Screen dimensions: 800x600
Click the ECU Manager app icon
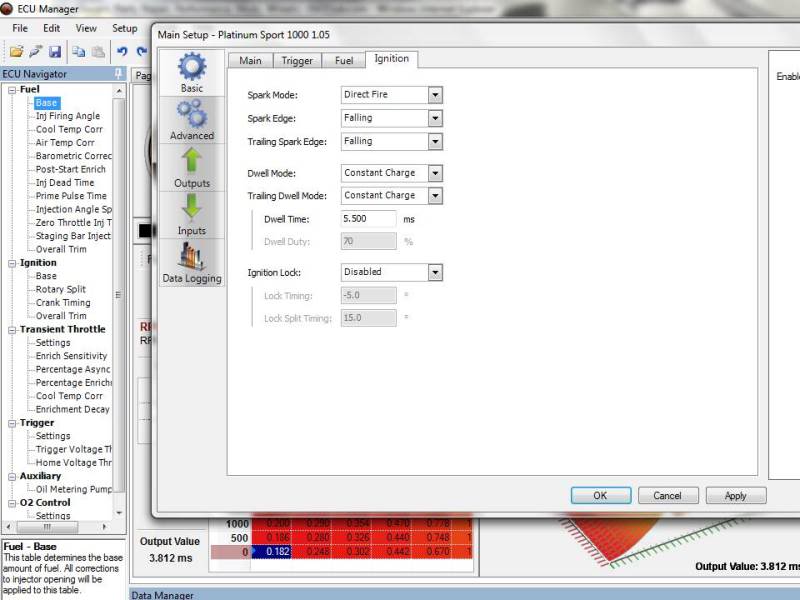pyautogui.click(x=7, y=9)
